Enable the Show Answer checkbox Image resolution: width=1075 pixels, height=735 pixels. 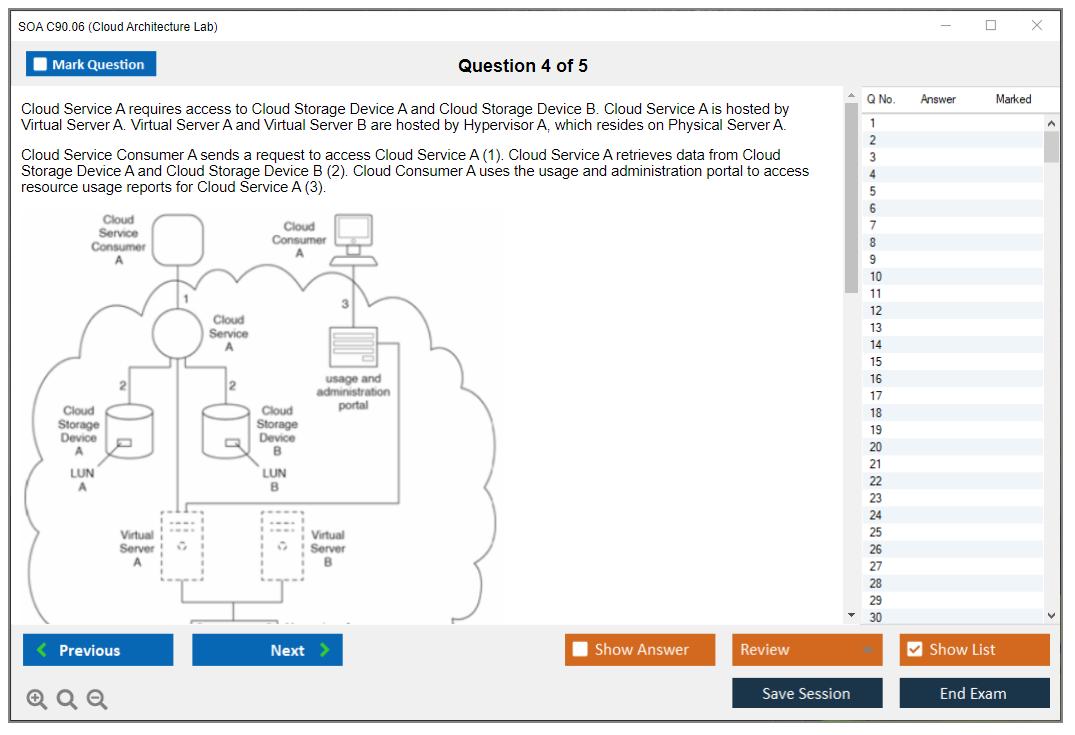click(581, 650)
